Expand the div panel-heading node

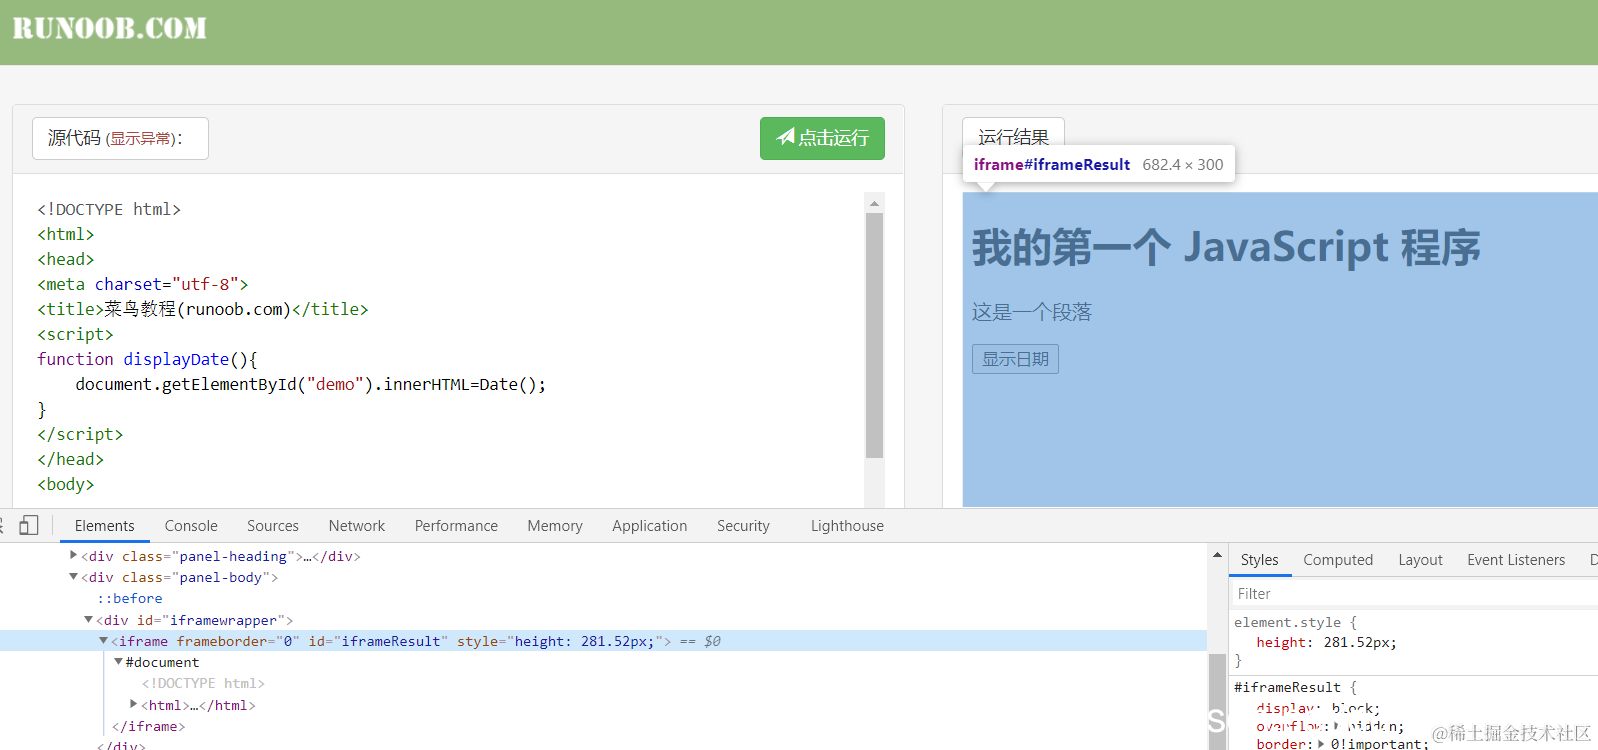point(73,555)
